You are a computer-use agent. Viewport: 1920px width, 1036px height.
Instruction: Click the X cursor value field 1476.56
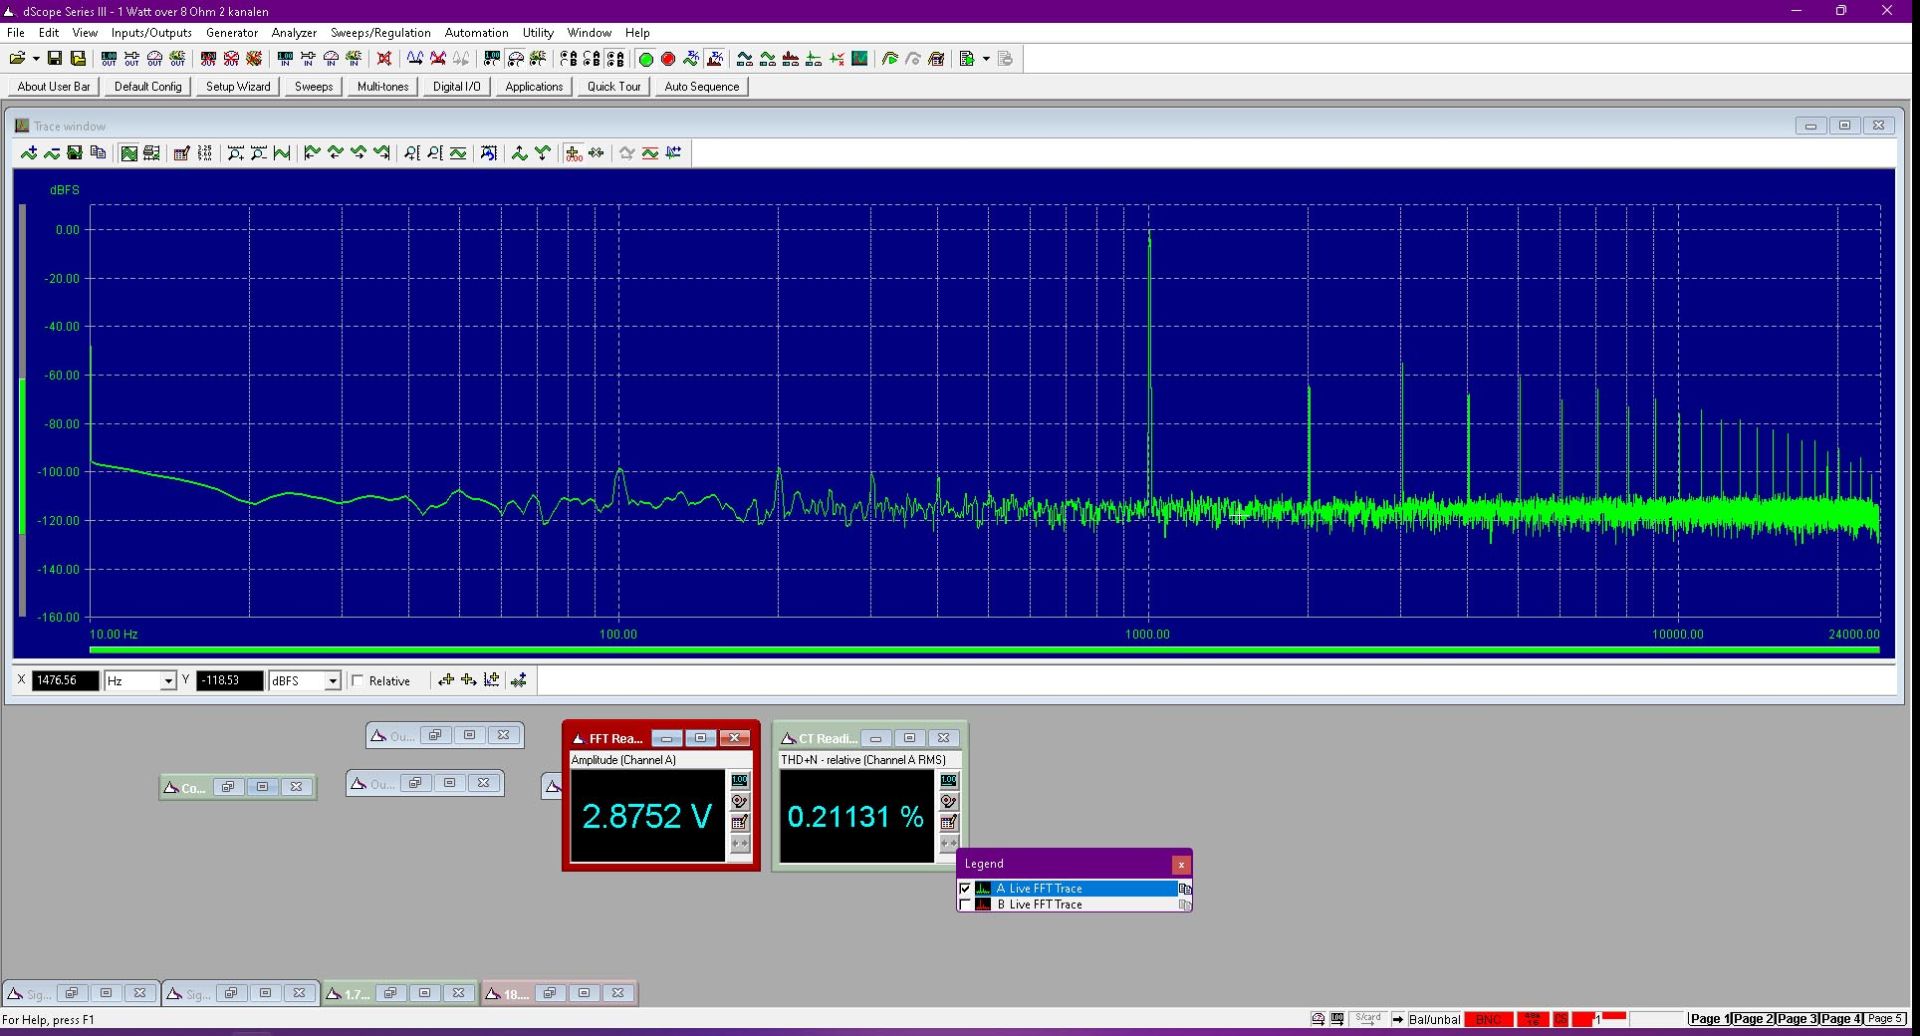coord(66,681)
